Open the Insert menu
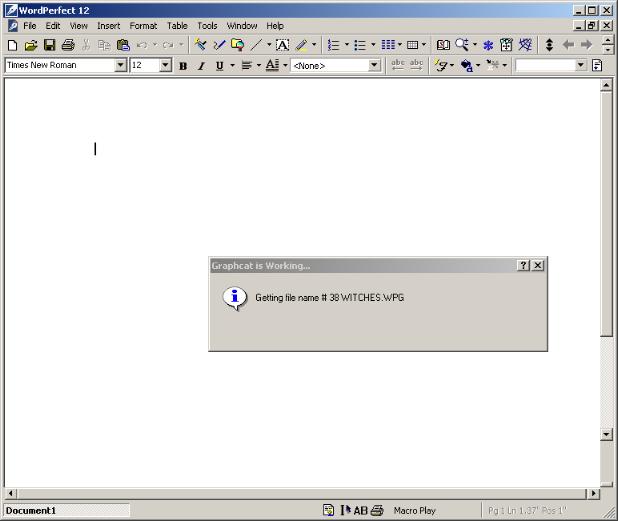618x521 pixels. click(108, 26)
